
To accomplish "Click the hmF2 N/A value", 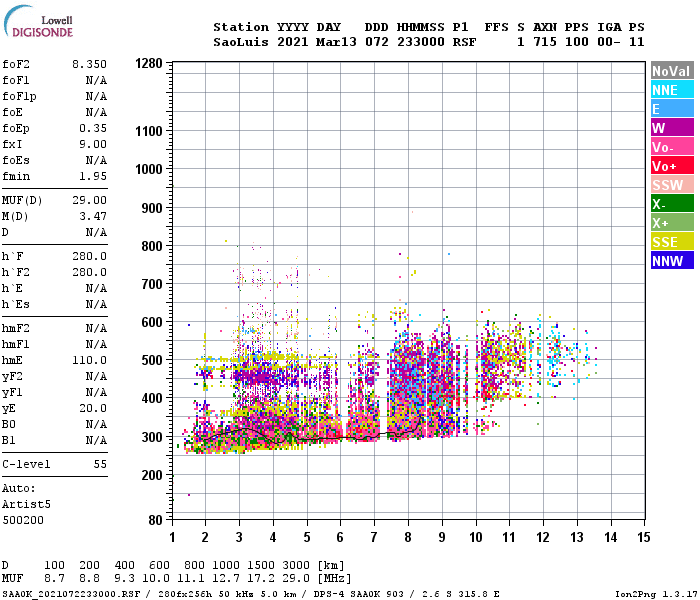I will pos(96,329).
